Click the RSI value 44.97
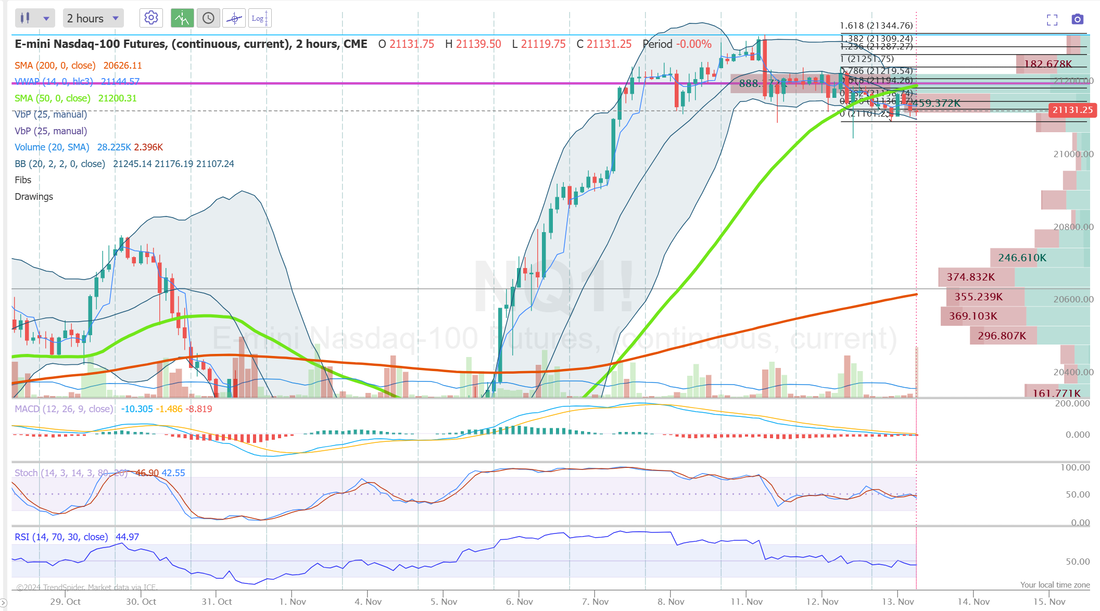Image resolution: width=1100 pixels, height=611 pixels. pos(128,537)
